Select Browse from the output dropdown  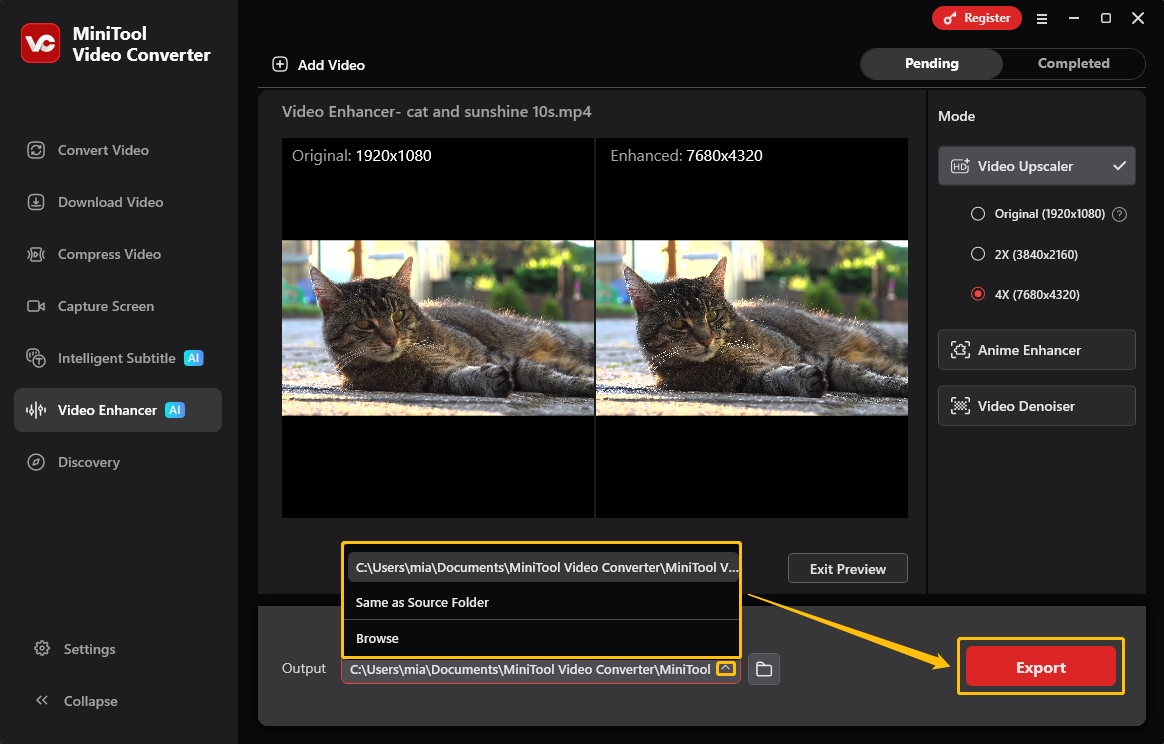click(375, 638)
